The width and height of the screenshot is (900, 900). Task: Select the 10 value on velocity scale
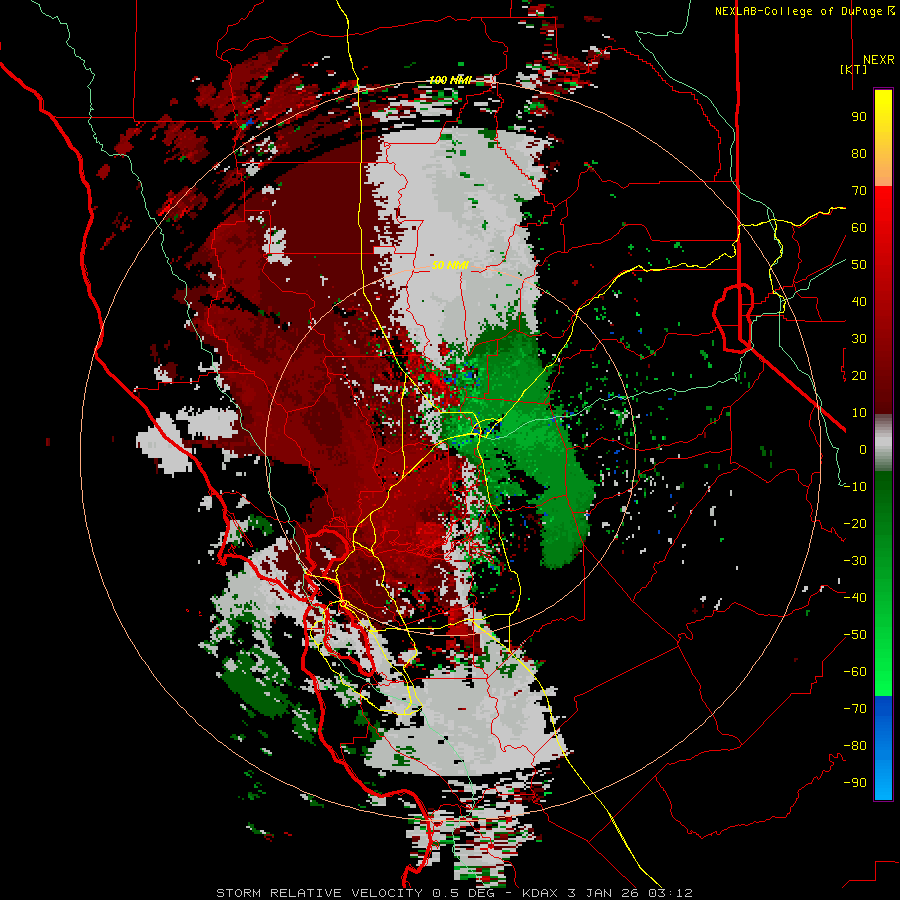[x=859, y=413]
